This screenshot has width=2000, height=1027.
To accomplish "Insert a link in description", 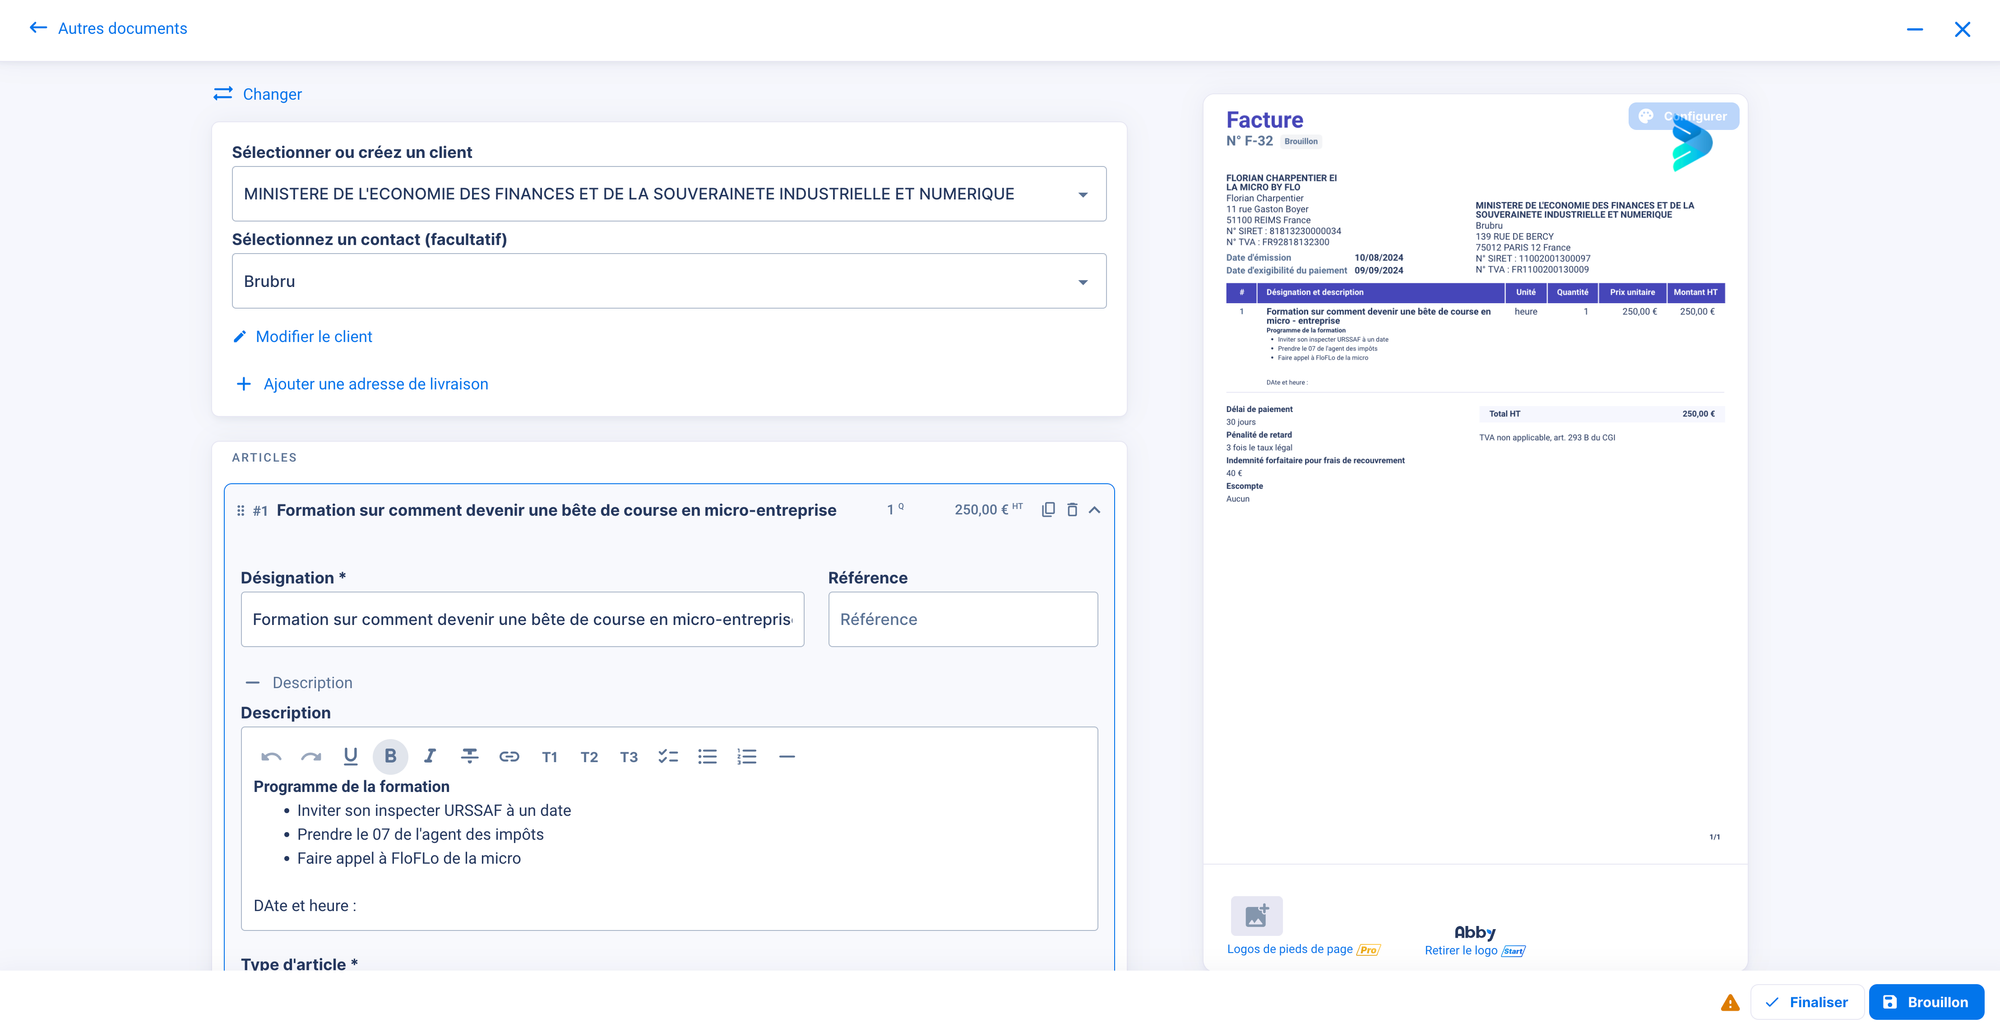I will click(x=509, y=757).
